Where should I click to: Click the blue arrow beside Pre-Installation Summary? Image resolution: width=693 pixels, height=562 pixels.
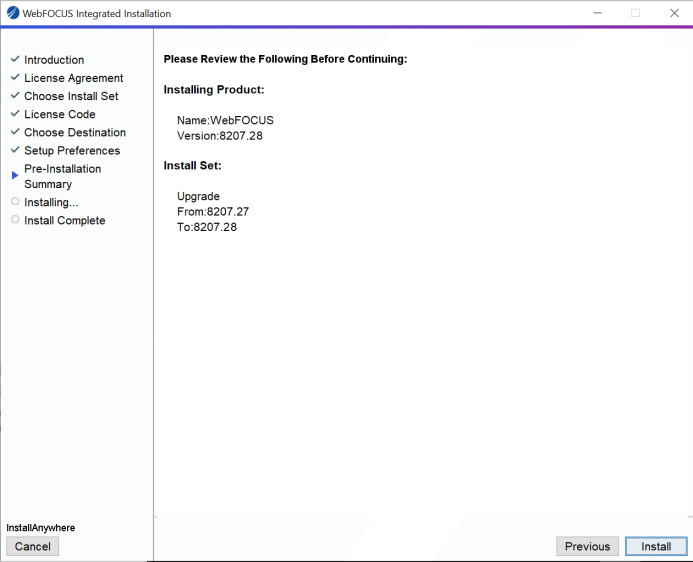point(15,175)
